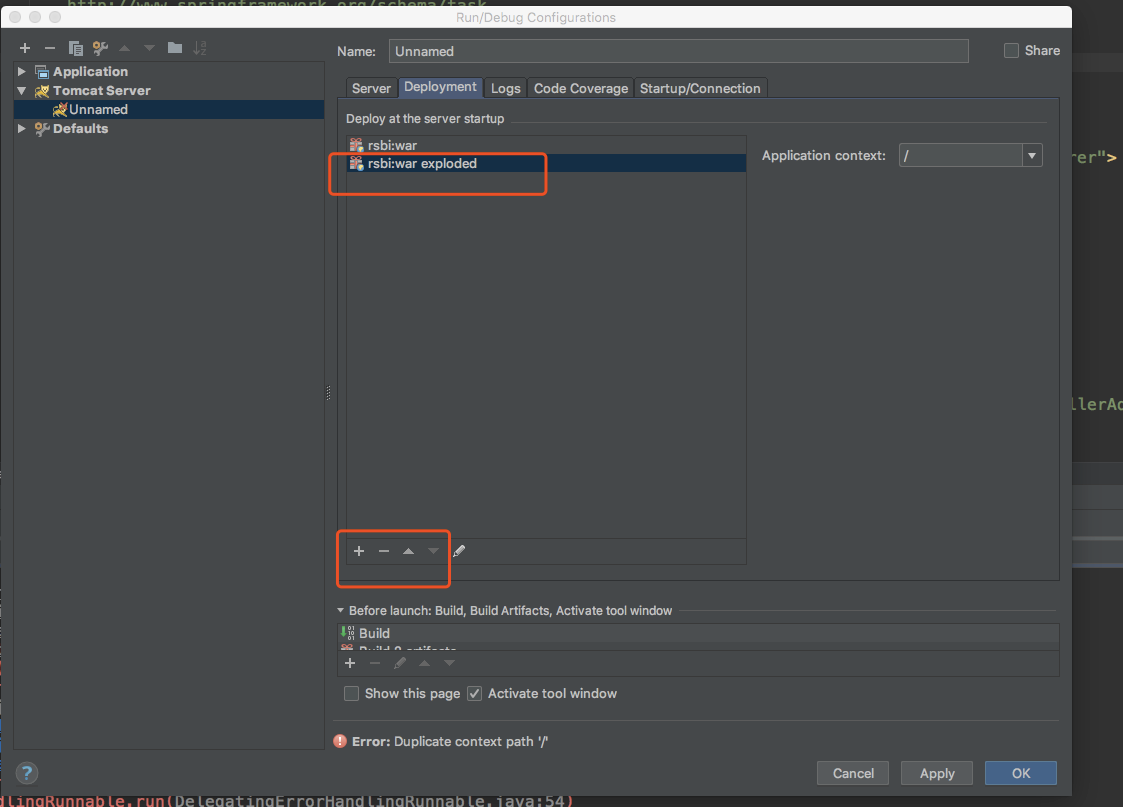The width and height of the screenshot is (1123, 807).
Task: Copy the Unnamed configuration
Action: tap(75, 47)
